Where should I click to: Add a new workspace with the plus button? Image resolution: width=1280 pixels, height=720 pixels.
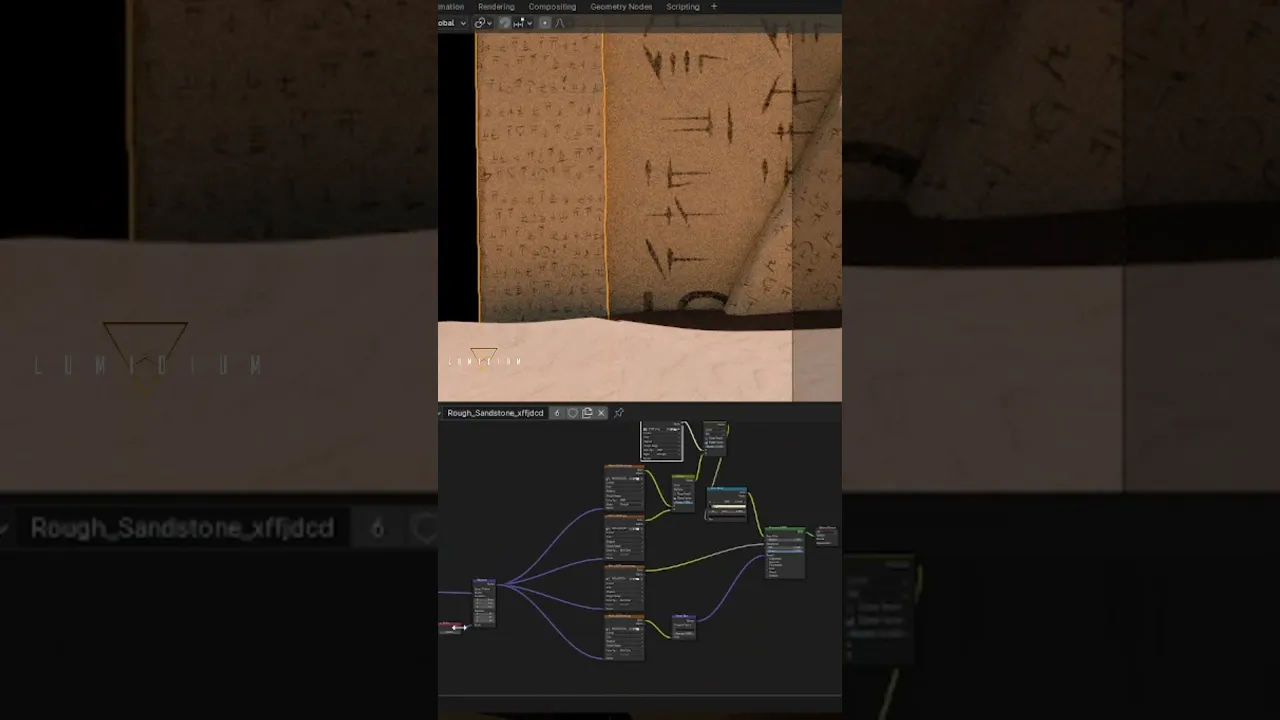714,7
